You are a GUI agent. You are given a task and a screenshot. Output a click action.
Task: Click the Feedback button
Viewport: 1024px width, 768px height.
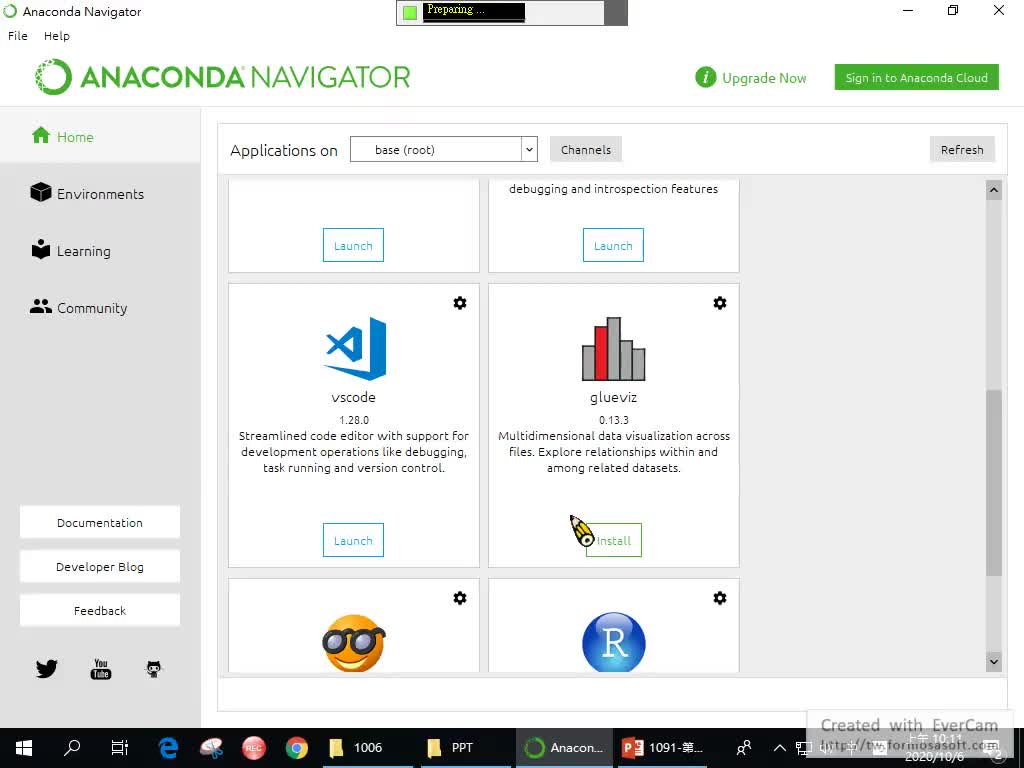coord(100,611)
